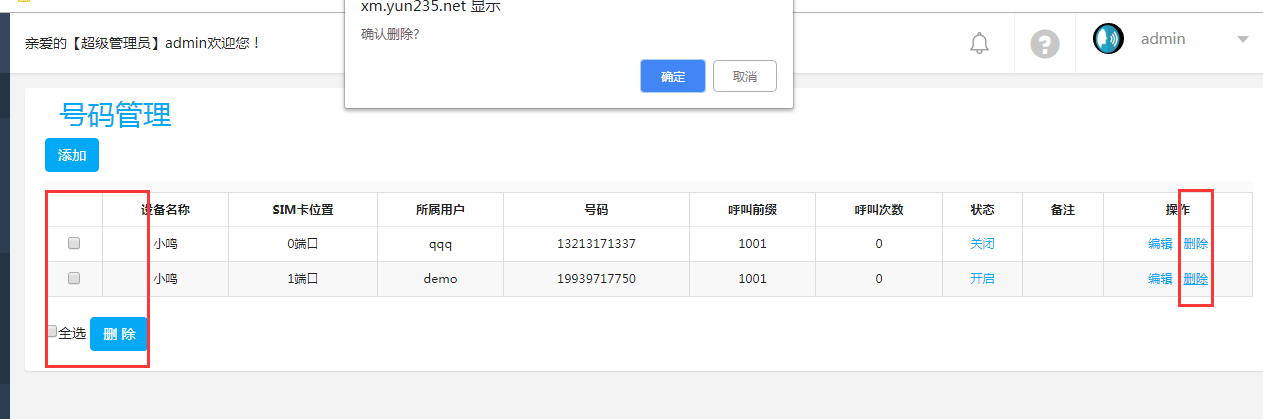
Task: Expand the admin user dropdown arrow
Action: 1243,40
